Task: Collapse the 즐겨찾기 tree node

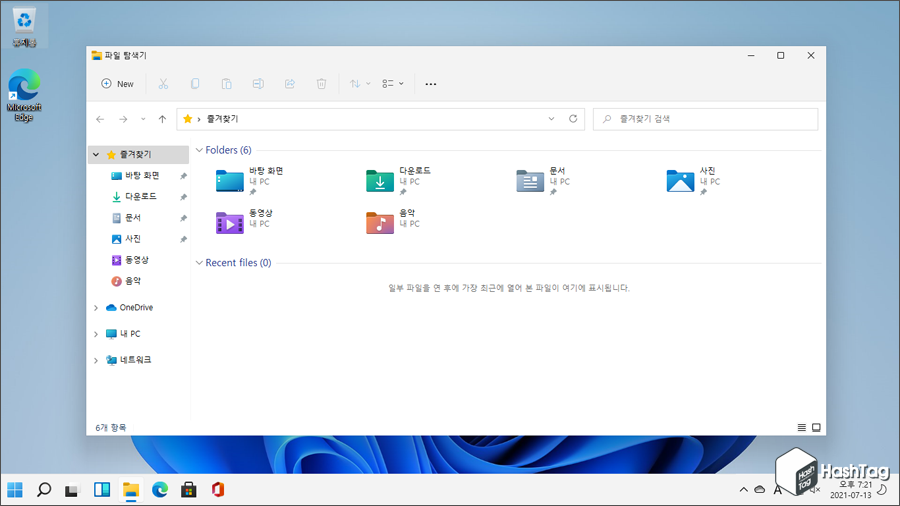Action: (96, 155)
